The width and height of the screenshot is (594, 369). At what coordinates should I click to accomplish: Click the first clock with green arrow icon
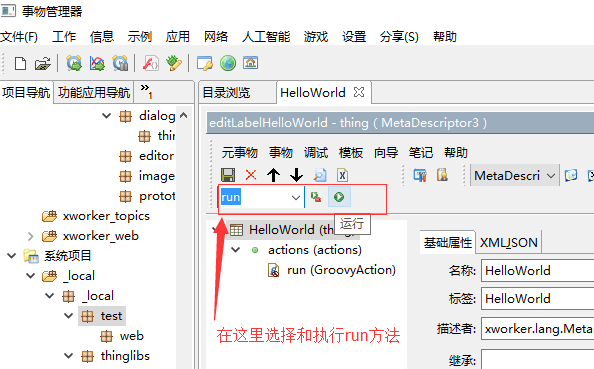tap(74, 63)
